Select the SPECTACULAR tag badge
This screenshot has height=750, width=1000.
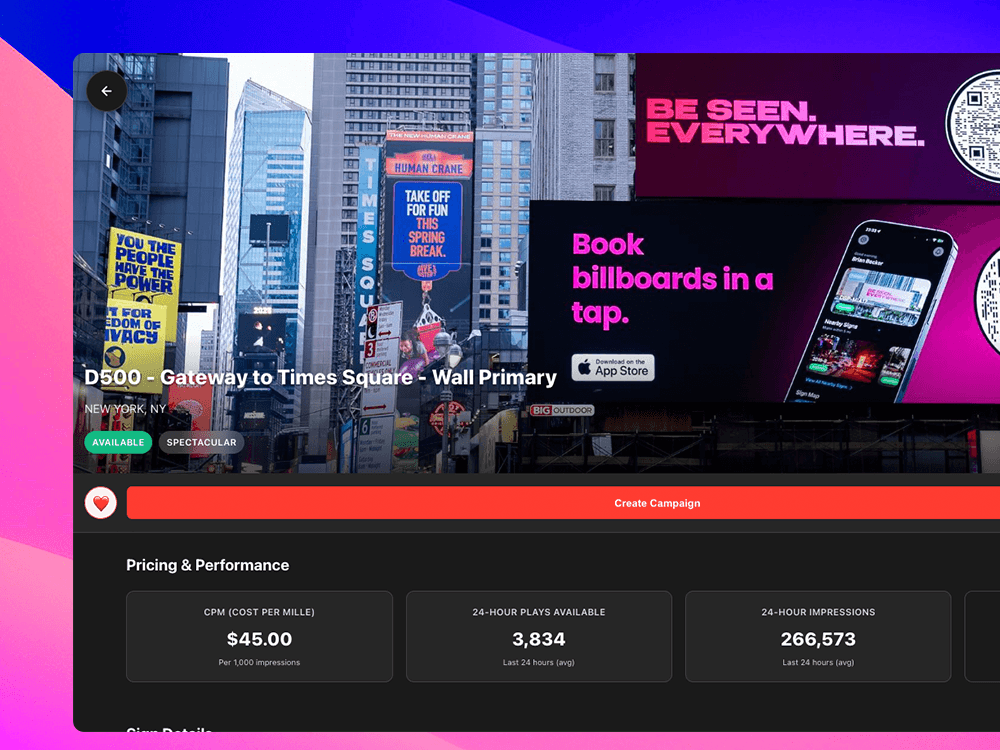(202, 443)
